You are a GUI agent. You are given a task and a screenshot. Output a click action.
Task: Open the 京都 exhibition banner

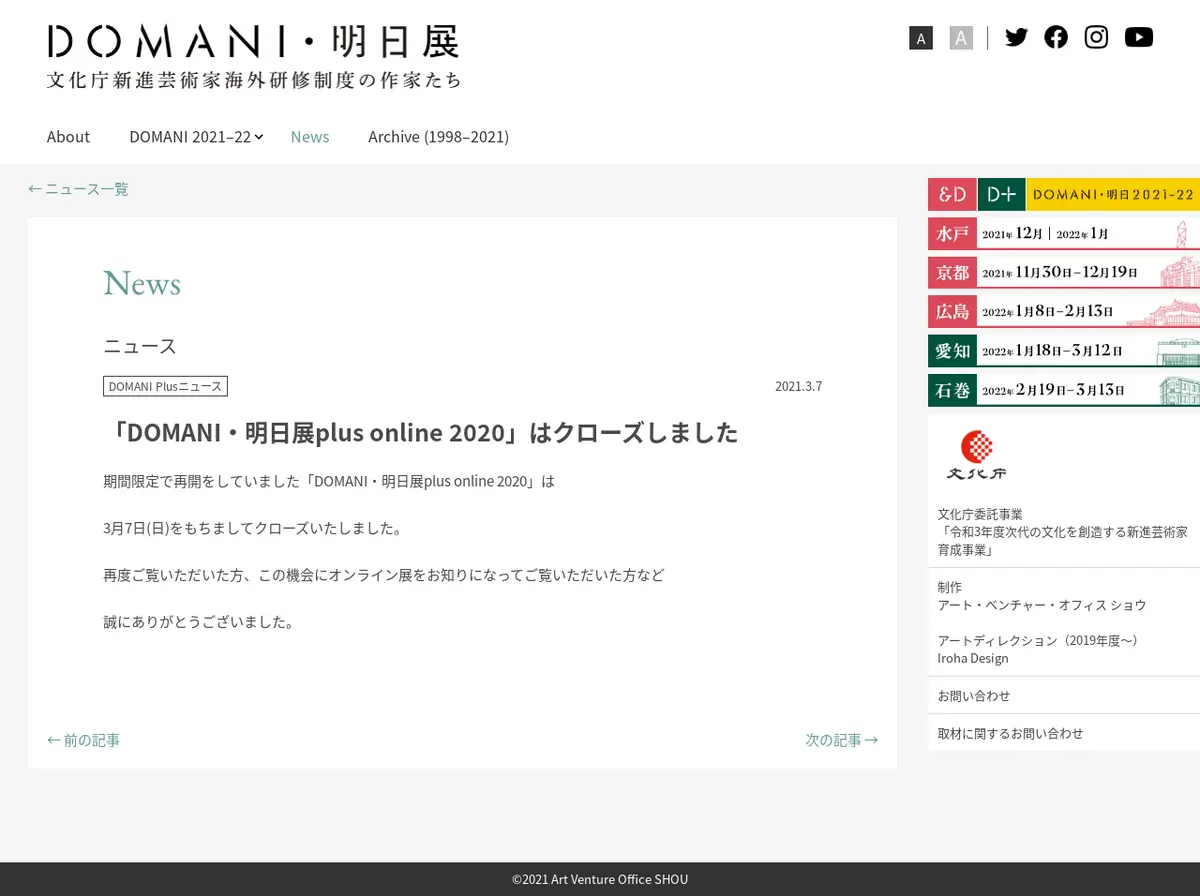coord(1064,272)
